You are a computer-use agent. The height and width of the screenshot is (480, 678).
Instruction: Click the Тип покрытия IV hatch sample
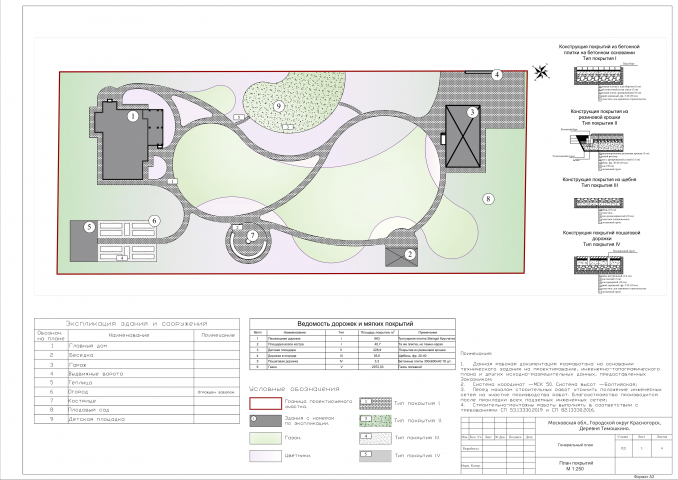pos(375,456)
